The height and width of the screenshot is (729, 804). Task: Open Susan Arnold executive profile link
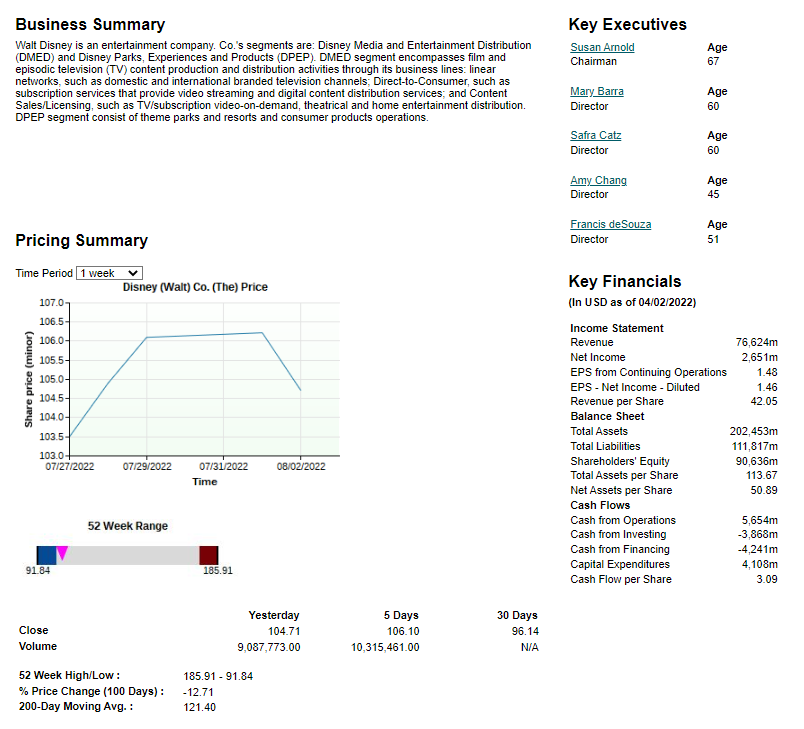602,47
